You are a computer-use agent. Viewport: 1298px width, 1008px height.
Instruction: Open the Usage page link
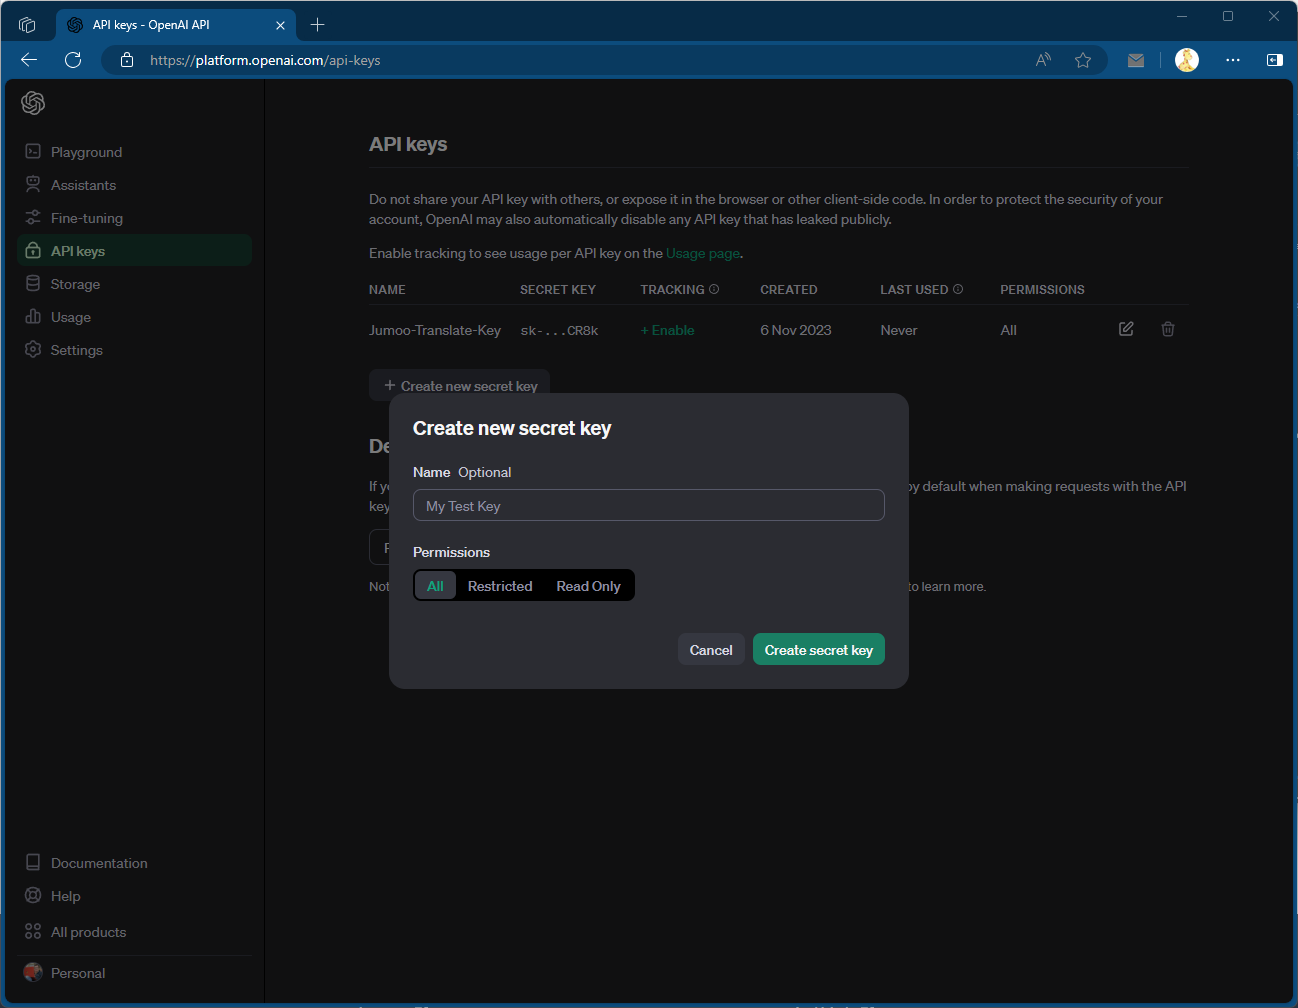[703, 253]
